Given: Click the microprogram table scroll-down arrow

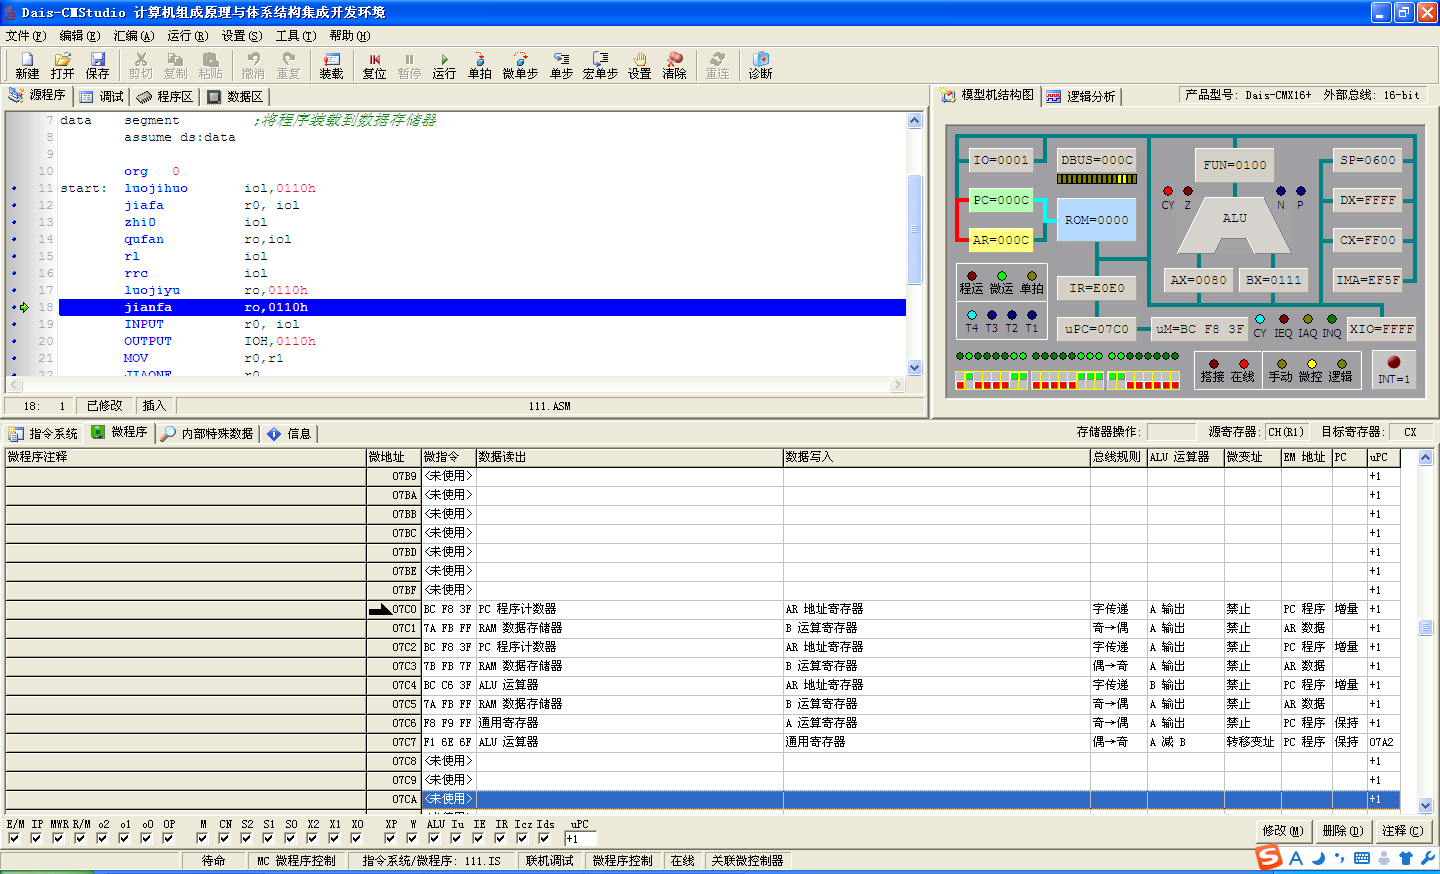Looking at the screenshot, I should (1426, 805).
